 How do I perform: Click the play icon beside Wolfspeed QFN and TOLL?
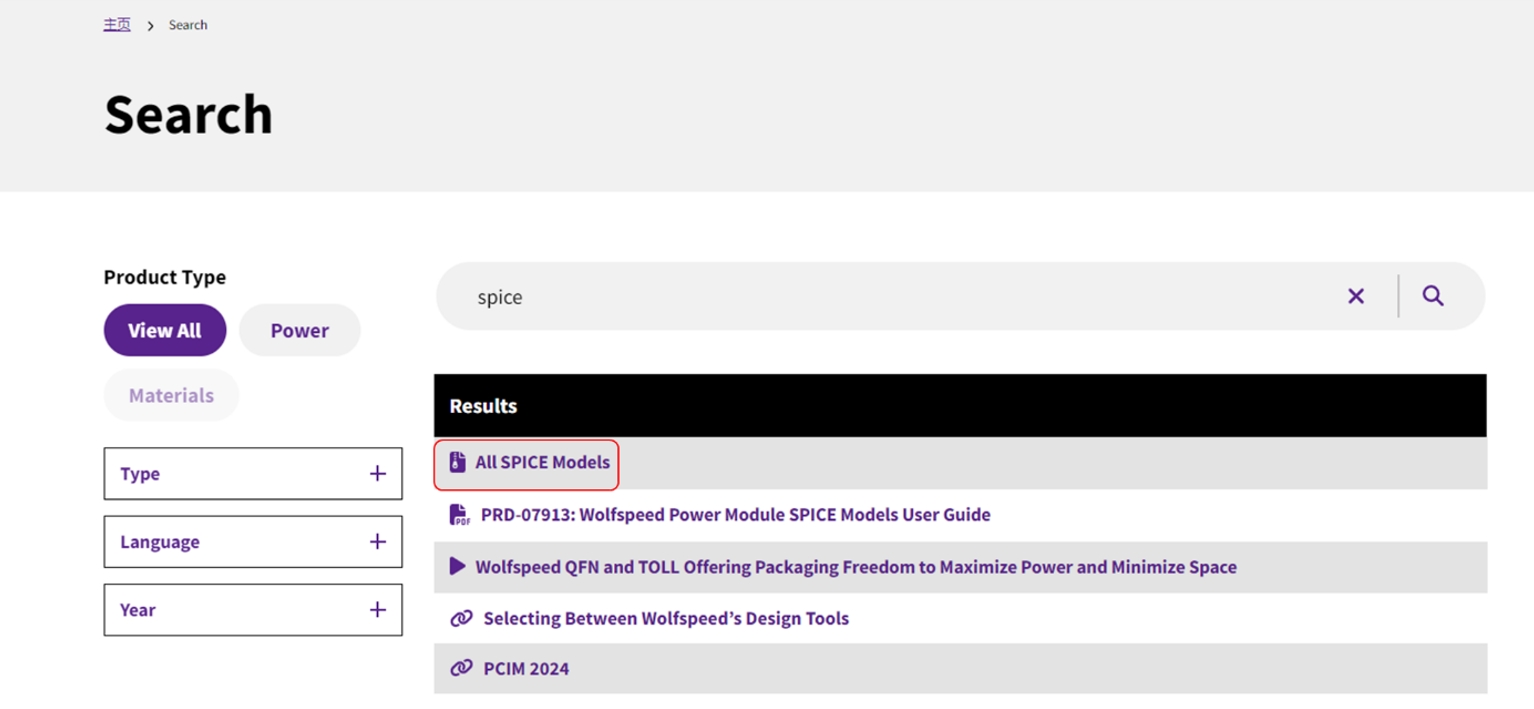(457, 566)
